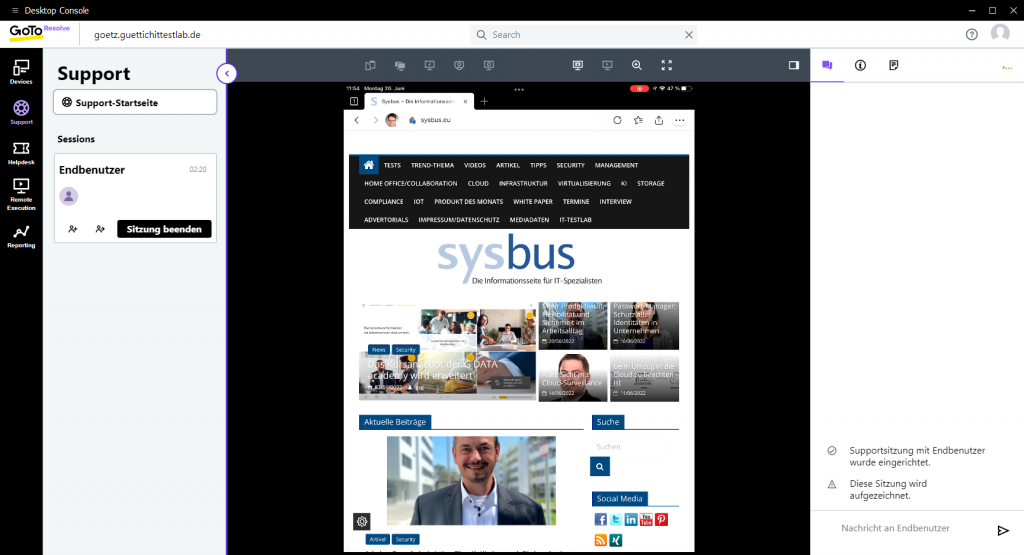The image size is (1024, 555).
Task: Open the Support-Startseite button
Action: [x=135, y=102]
